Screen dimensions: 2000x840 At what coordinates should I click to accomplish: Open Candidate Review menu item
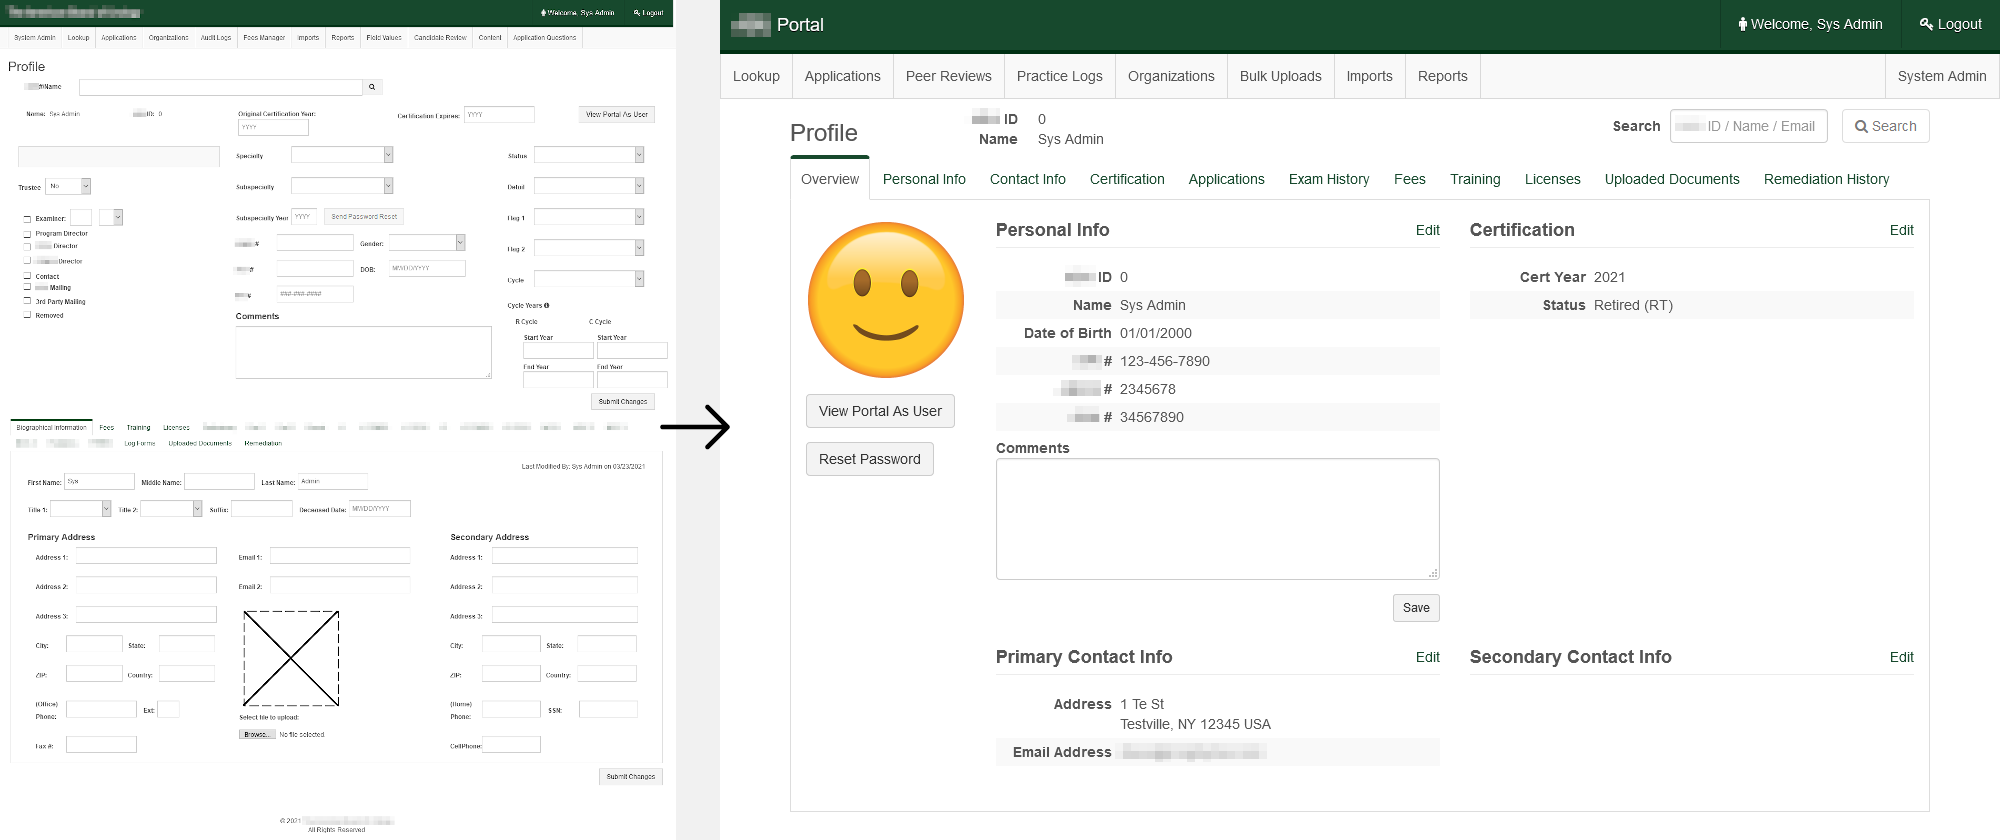tap(440, 38)
